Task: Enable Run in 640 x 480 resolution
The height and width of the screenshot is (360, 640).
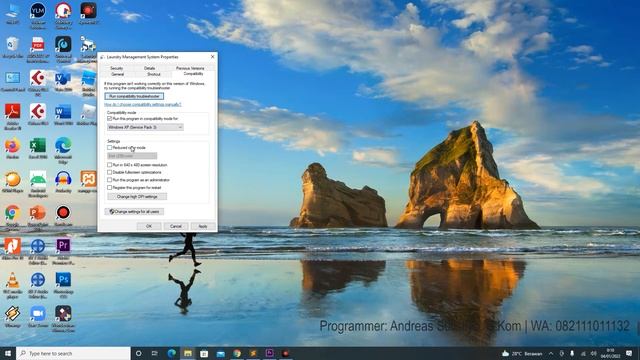Action: (x=109, y=165)
